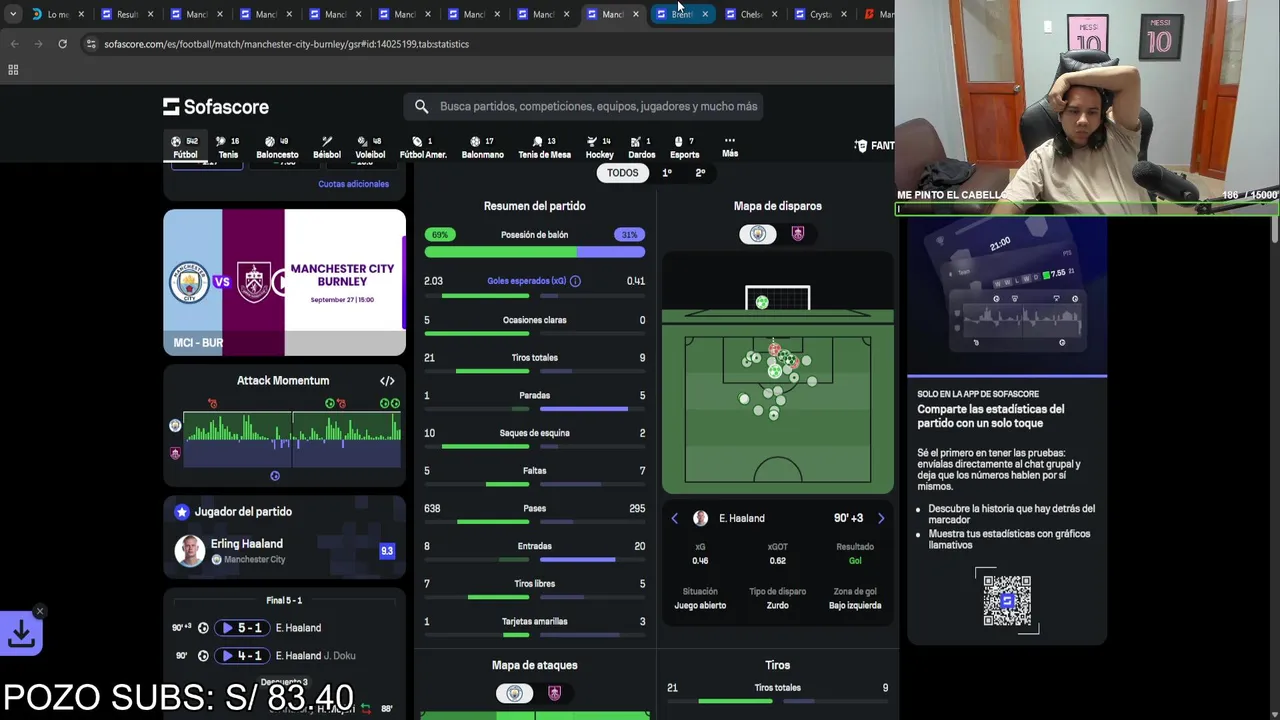Screen dimensions: 1280x720
Task: Click the 'Ocasiones claras' stat label
Action: point(534,320)
